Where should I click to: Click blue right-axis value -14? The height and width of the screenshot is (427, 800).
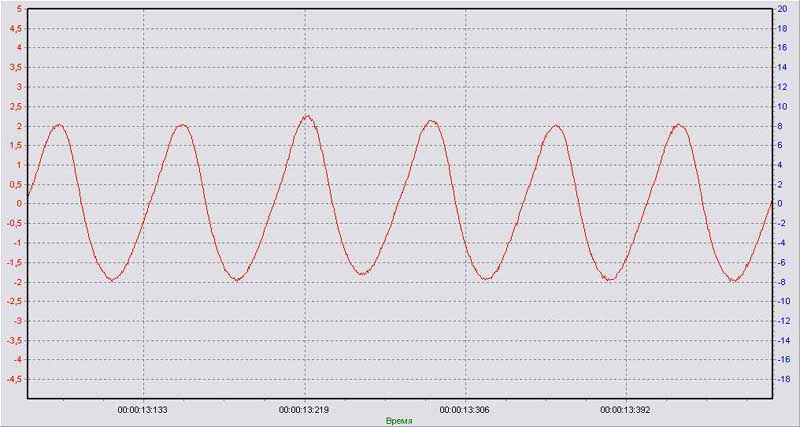click(x=783, y=341)
